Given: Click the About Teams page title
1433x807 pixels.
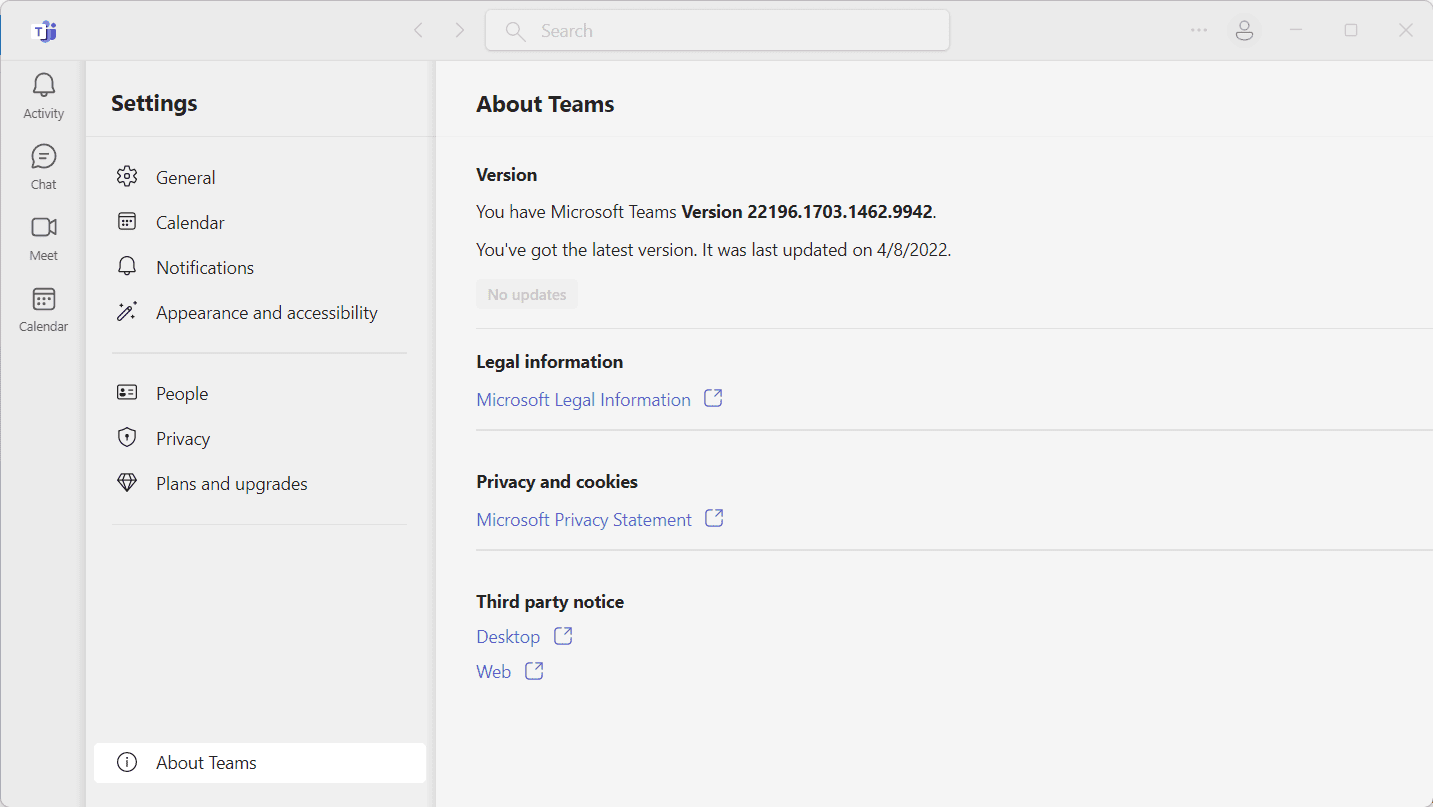Looking at the screenshot, I should (x=545, y=104).
